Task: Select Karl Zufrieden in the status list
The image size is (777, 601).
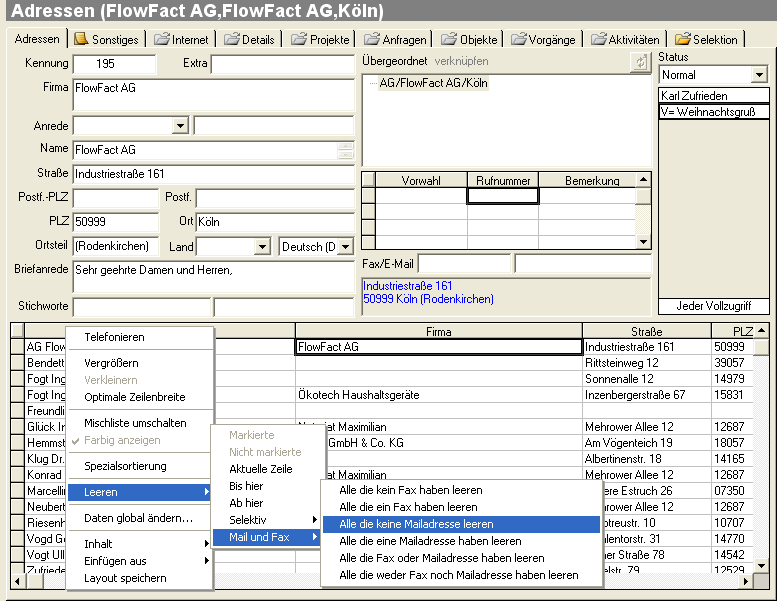Action: pyautogui.click(x=714, y=96)
